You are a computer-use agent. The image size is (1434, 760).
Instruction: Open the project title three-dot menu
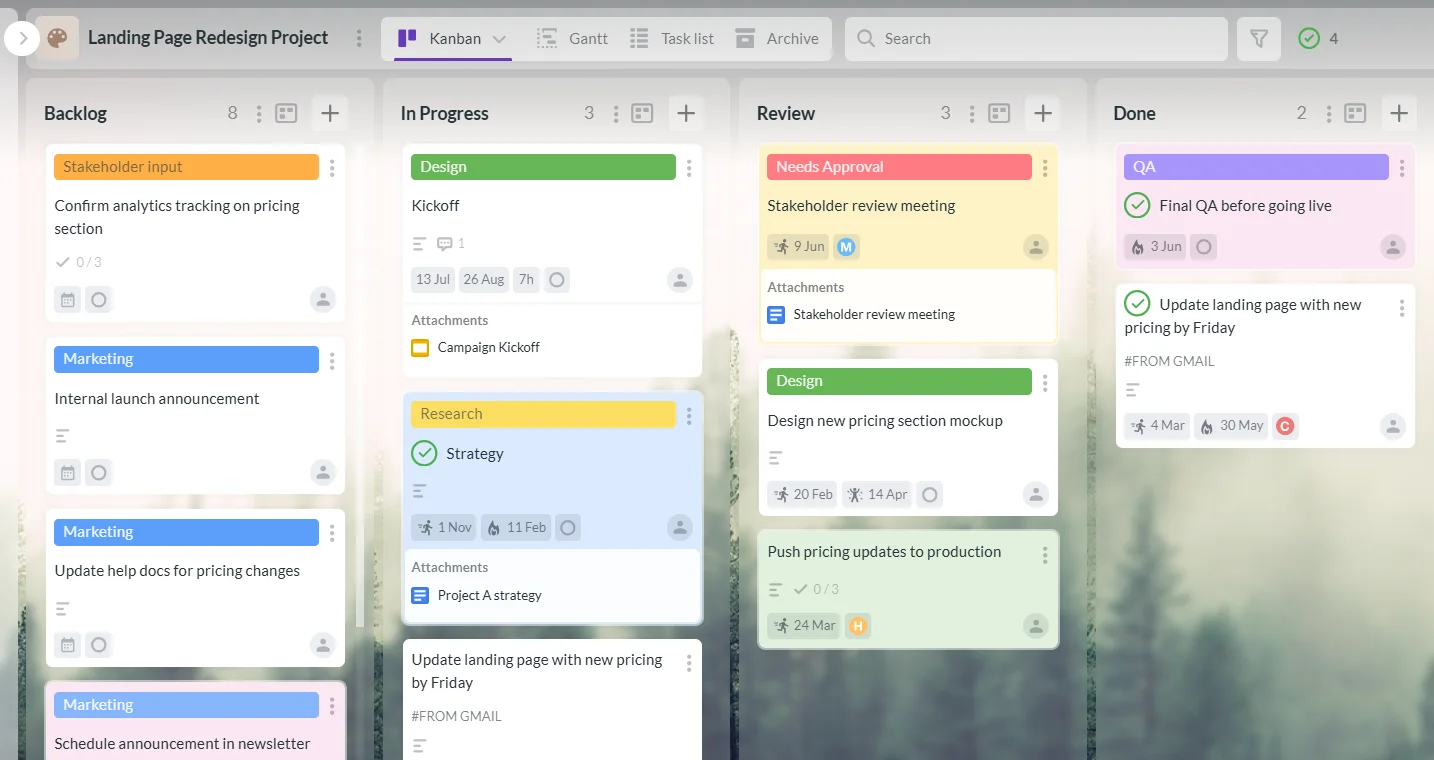tap(359, 37)
